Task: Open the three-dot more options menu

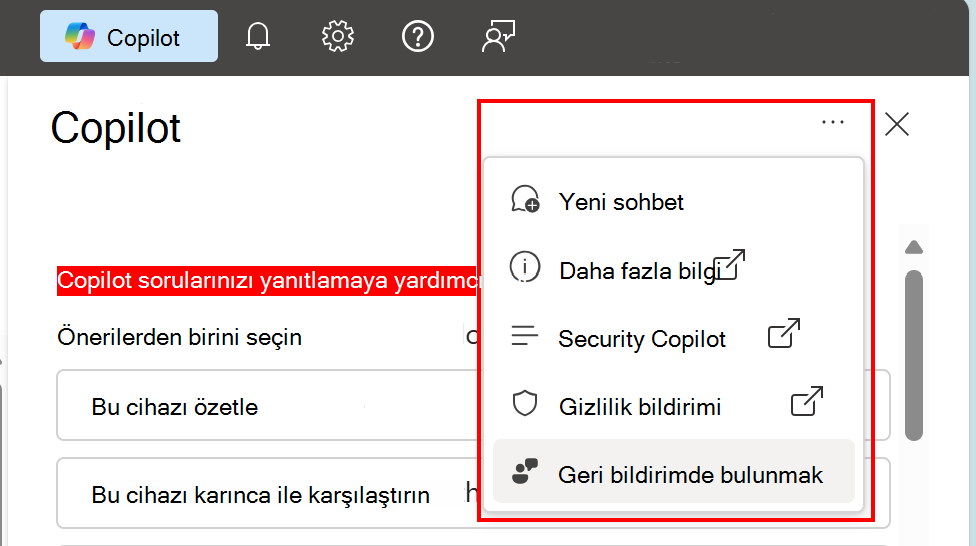Action: point(833,122)
